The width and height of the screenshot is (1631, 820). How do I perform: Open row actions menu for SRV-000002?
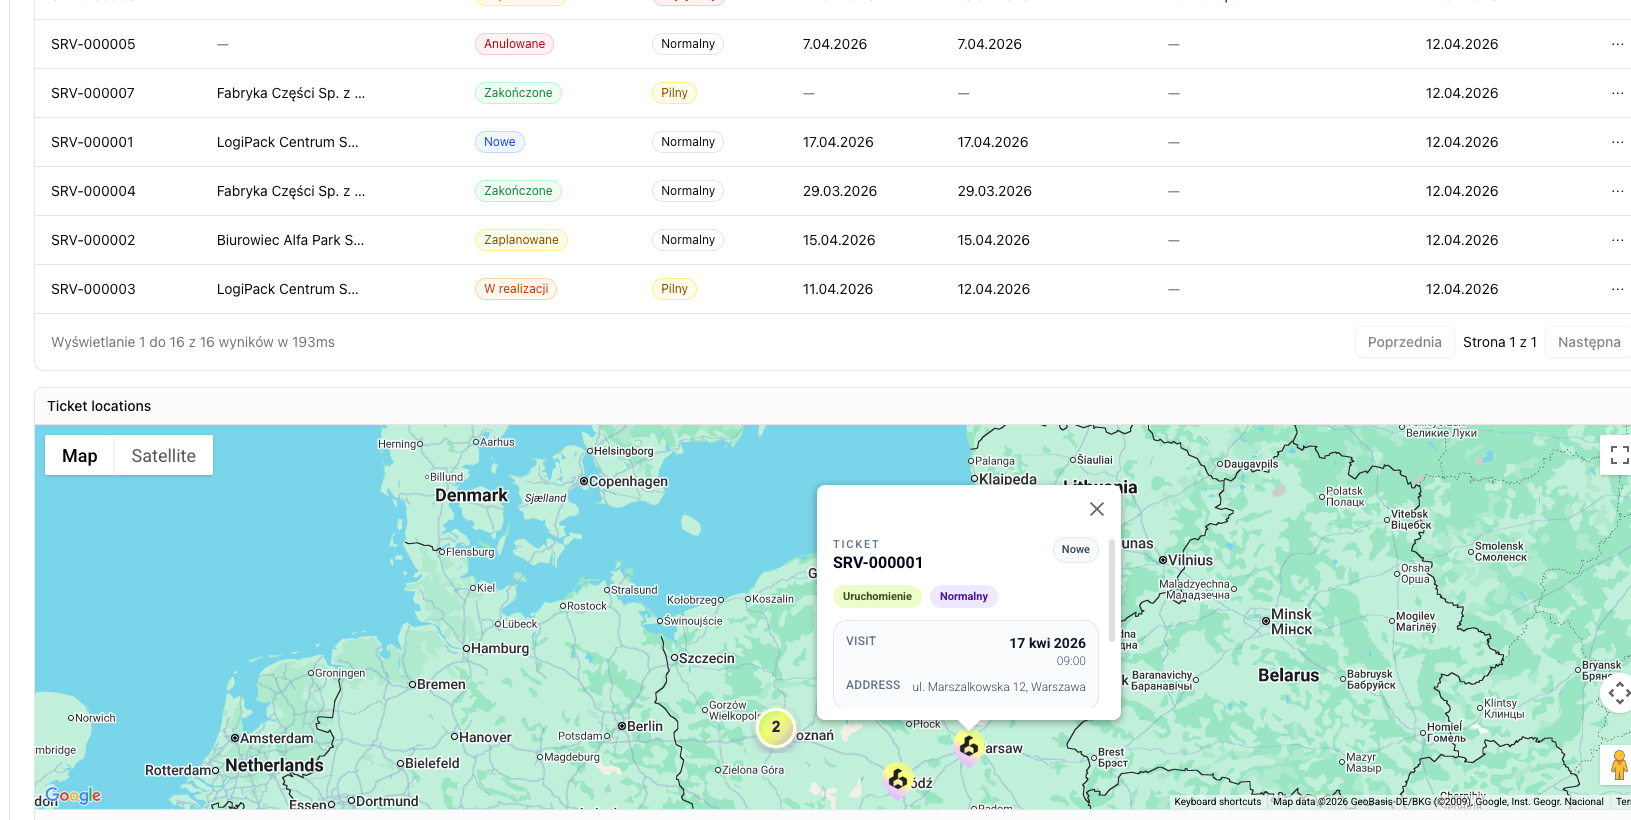pos(1617,240)
